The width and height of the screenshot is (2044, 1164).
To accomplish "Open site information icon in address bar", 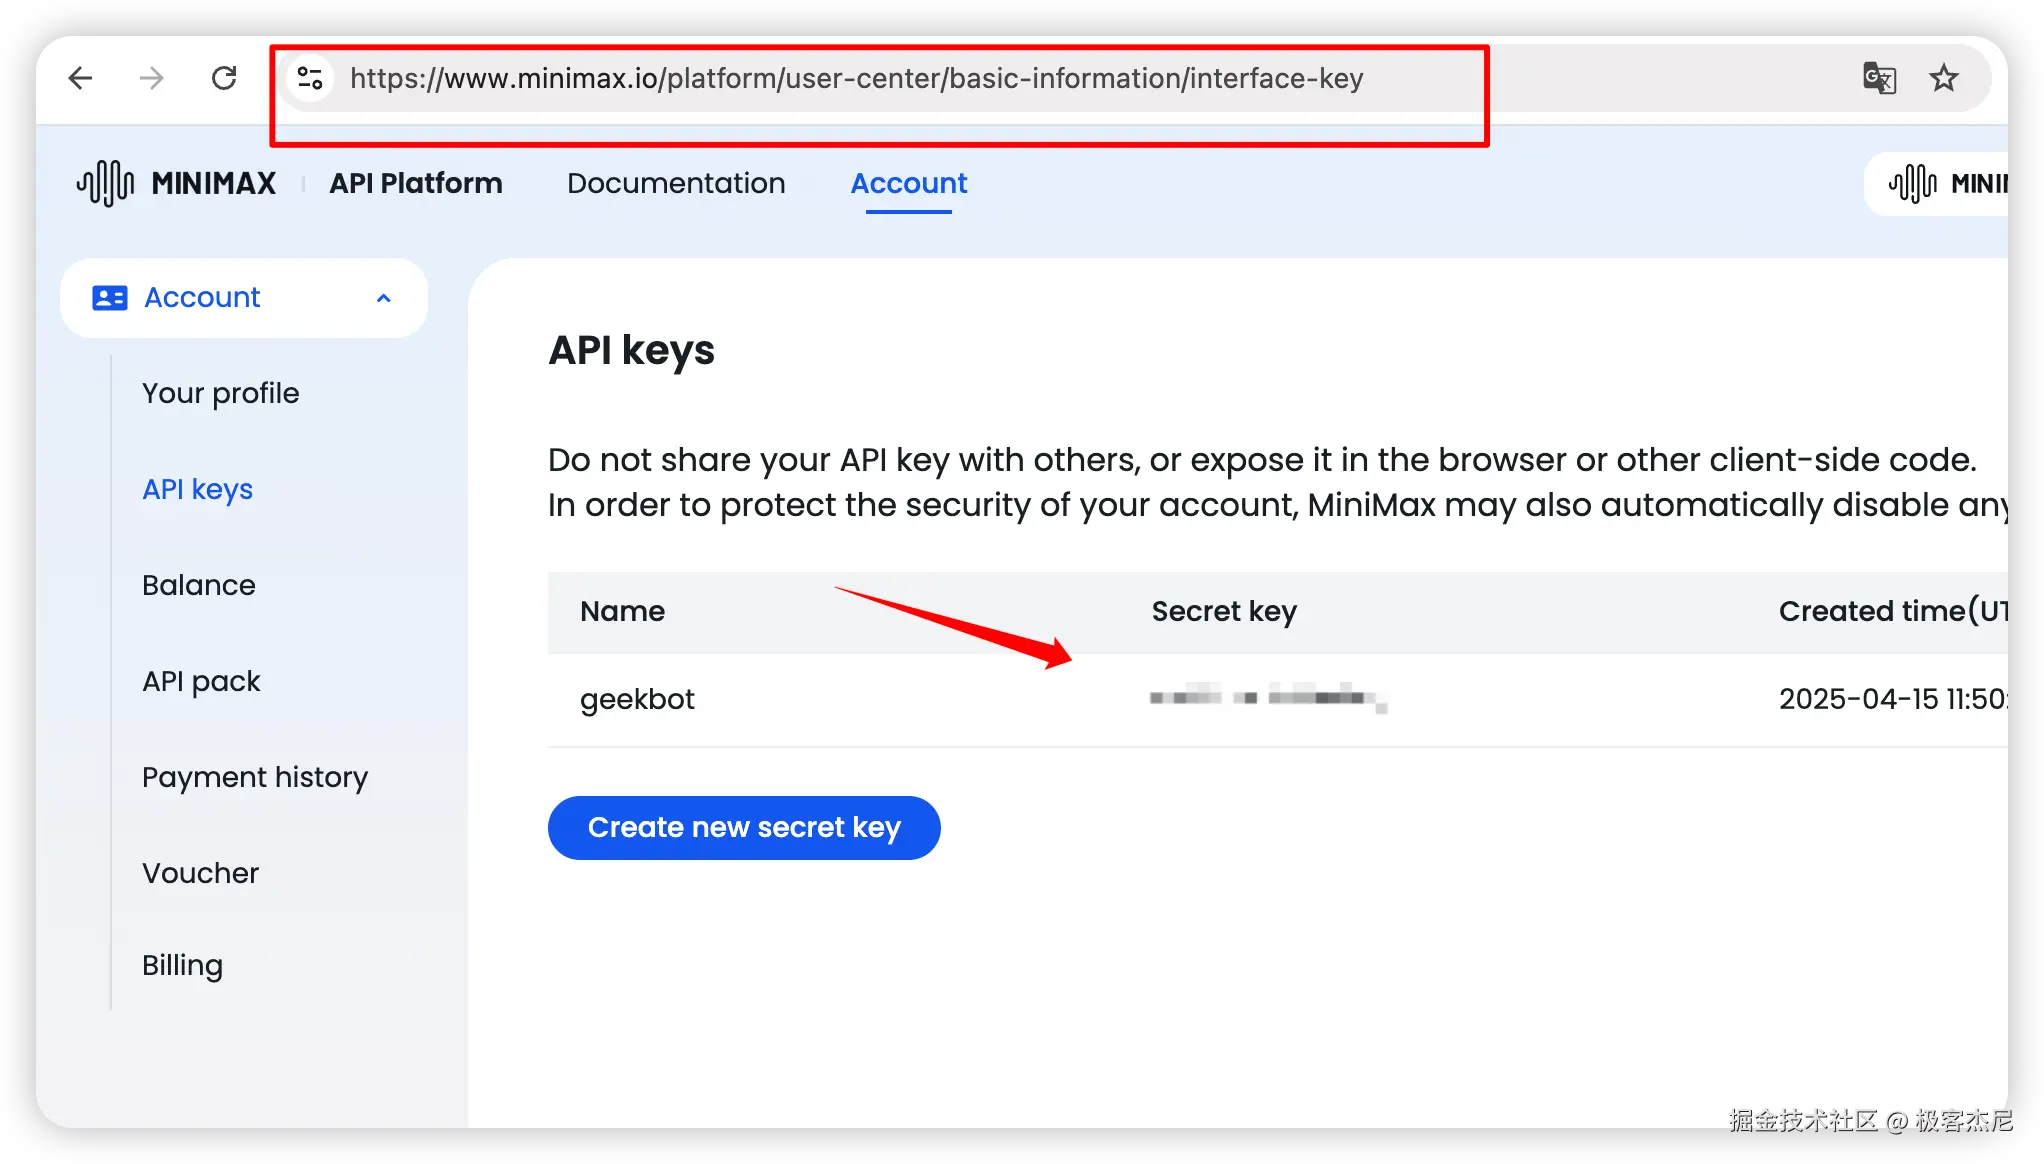I will pos(310,78).
